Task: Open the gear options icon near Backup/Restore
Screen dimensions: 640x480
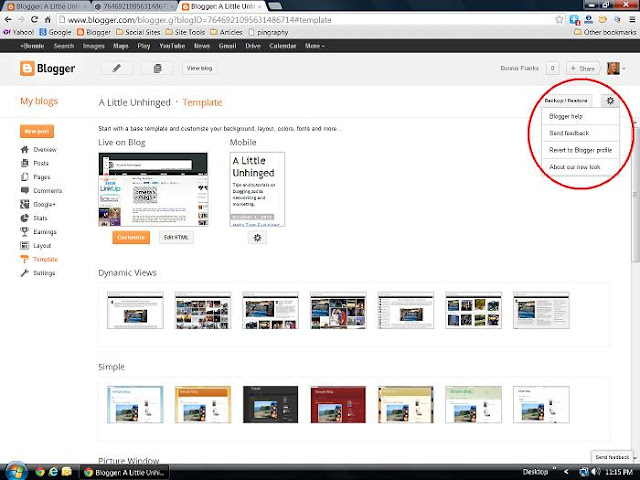Action: point(610,100)
